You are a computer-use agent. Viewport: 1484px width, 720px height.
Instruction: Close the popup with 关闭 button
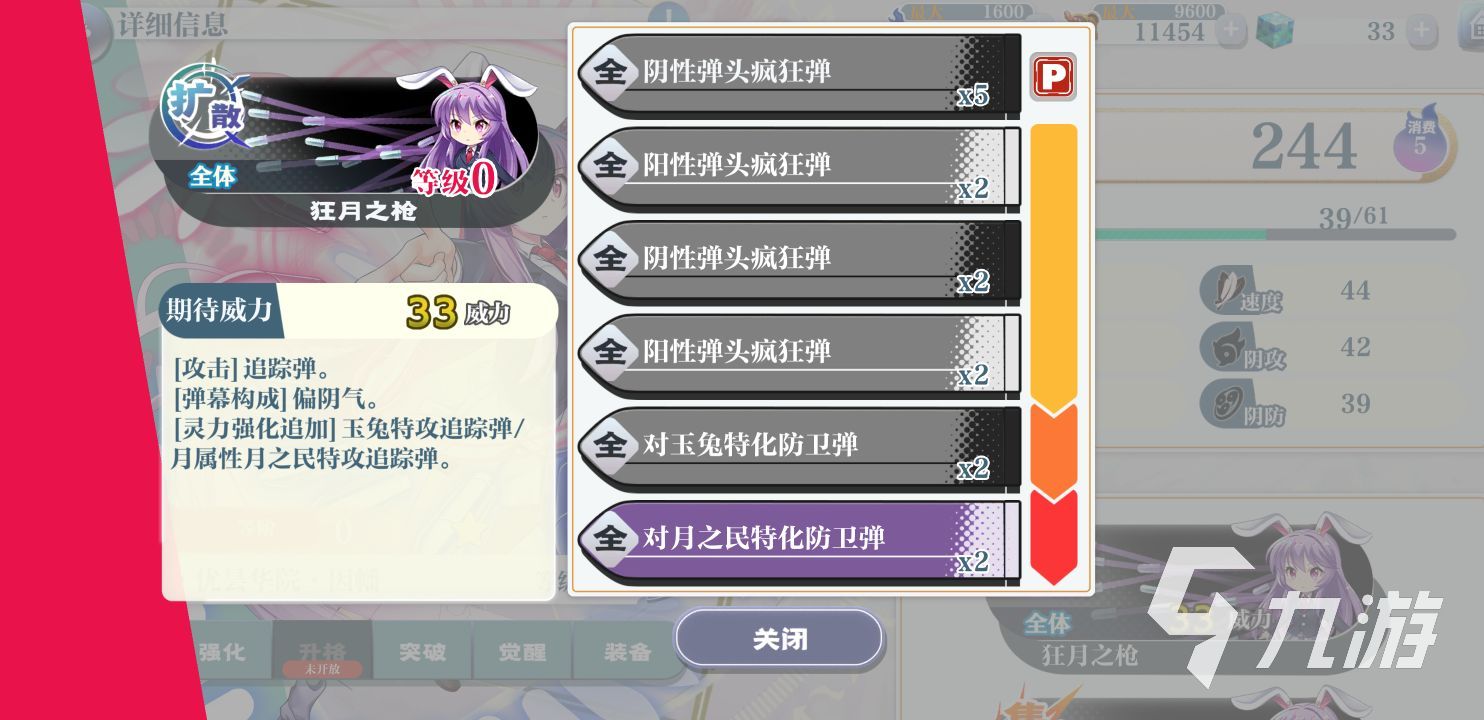[779, 639]
